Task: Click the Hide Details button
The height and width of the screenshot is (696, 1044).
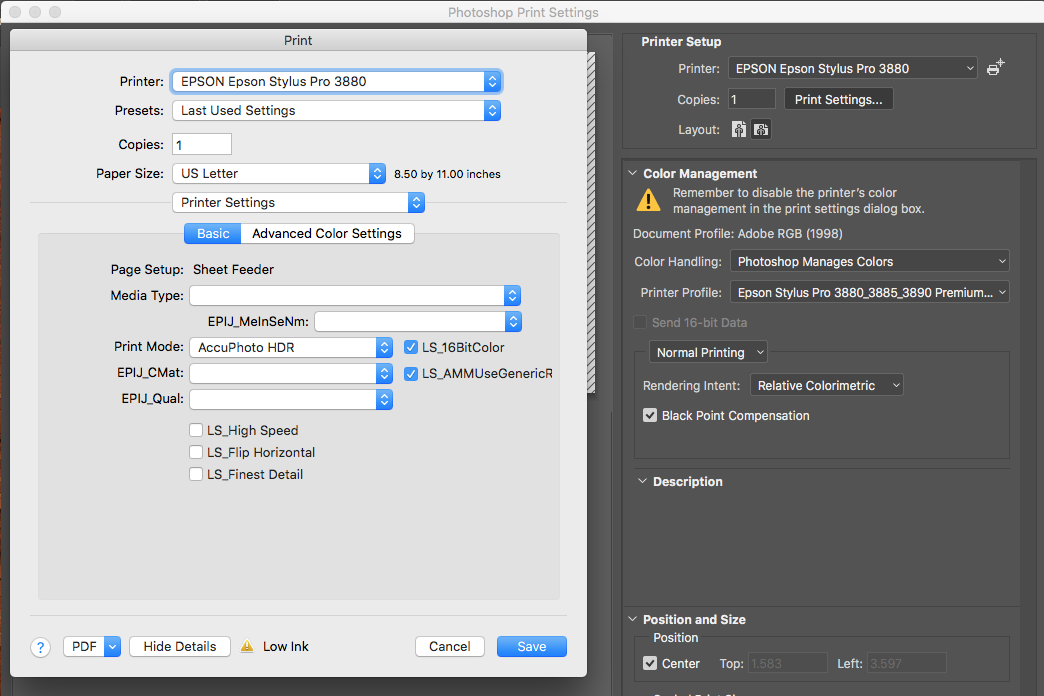Action: 180,646
